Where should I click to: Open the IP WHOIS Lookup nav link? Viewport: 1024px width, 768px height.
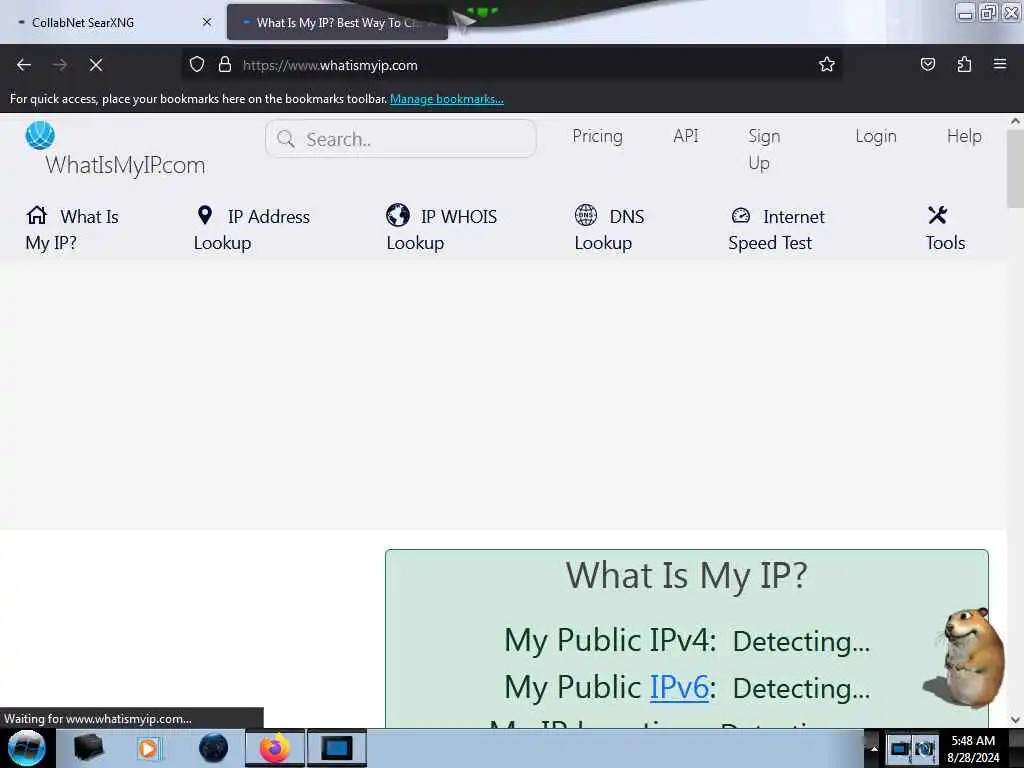[x=441, y=229]
